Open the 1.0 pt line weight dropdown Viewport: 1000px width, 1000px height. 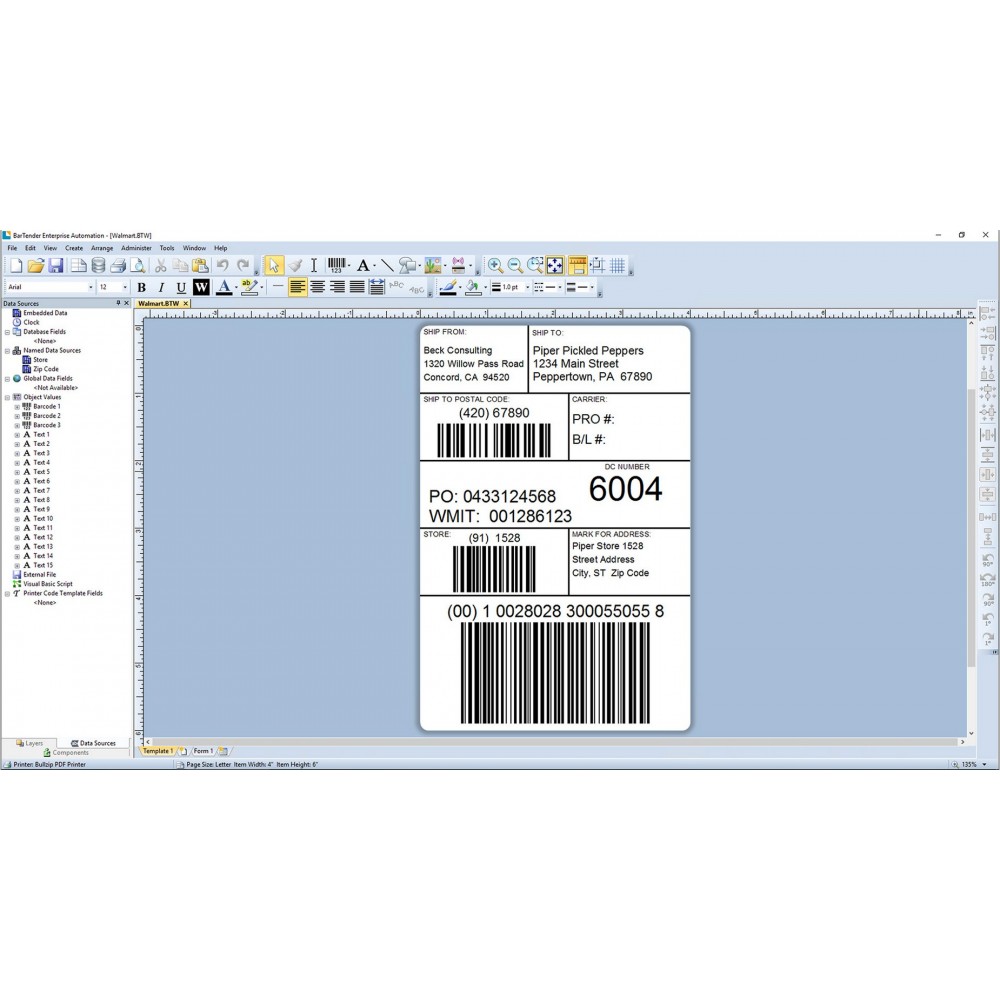tap(526, 287)
